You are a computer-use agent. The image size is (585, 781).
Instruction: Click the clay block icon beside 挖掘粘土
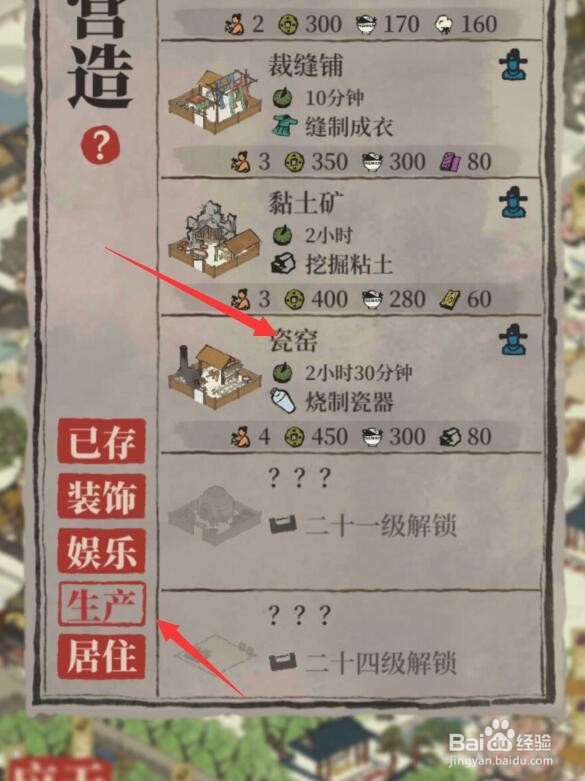[x=283, y=263]
